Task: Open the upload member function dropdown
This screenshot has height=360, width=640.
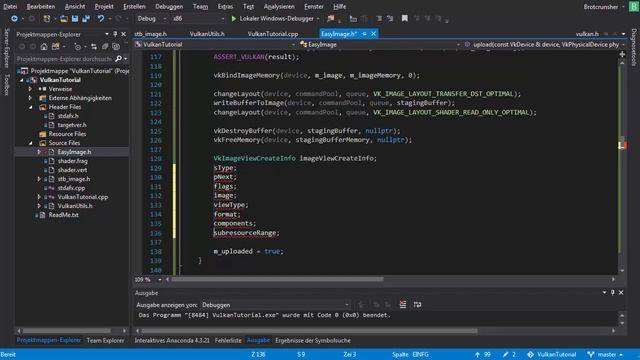Action: 544,44
